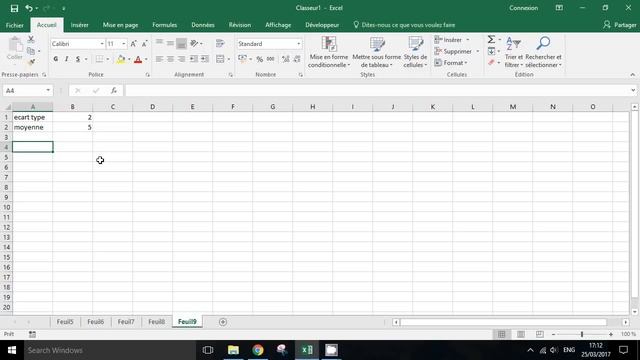
Task: Open the Formules ribbon tab
Action: click(x=164, y=25)
